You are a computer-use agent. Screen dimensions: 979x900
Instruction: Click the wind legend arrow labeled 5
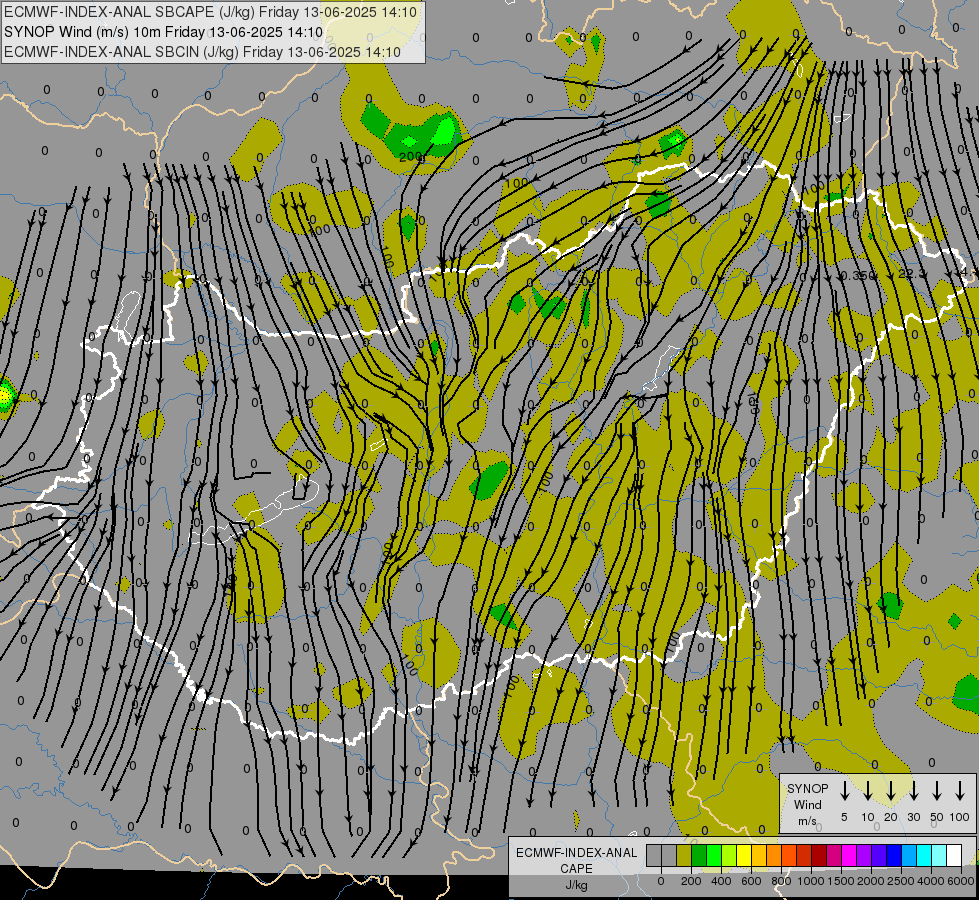pyautogui.click(x=844, y=791)
